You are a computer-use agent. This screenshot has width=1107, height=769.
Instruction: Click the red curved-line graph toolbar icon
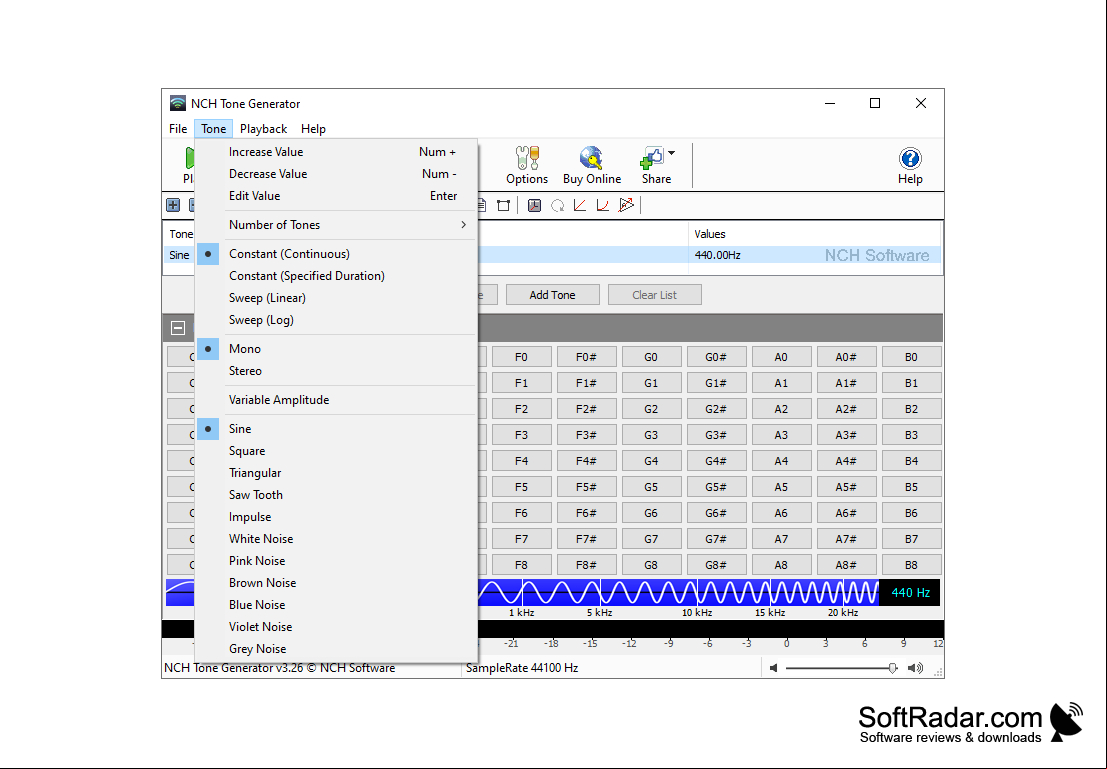[603, 205]
